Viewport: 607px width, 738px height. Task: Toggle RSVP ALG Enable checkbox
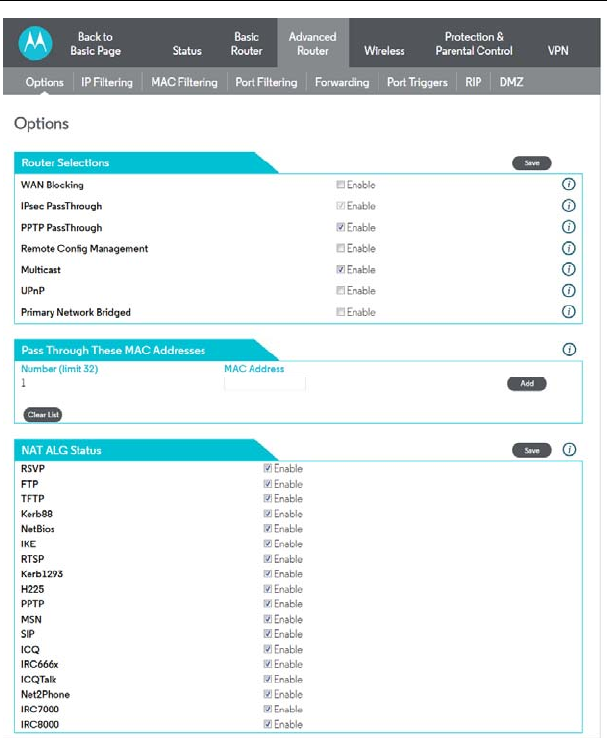click(267, 468)
